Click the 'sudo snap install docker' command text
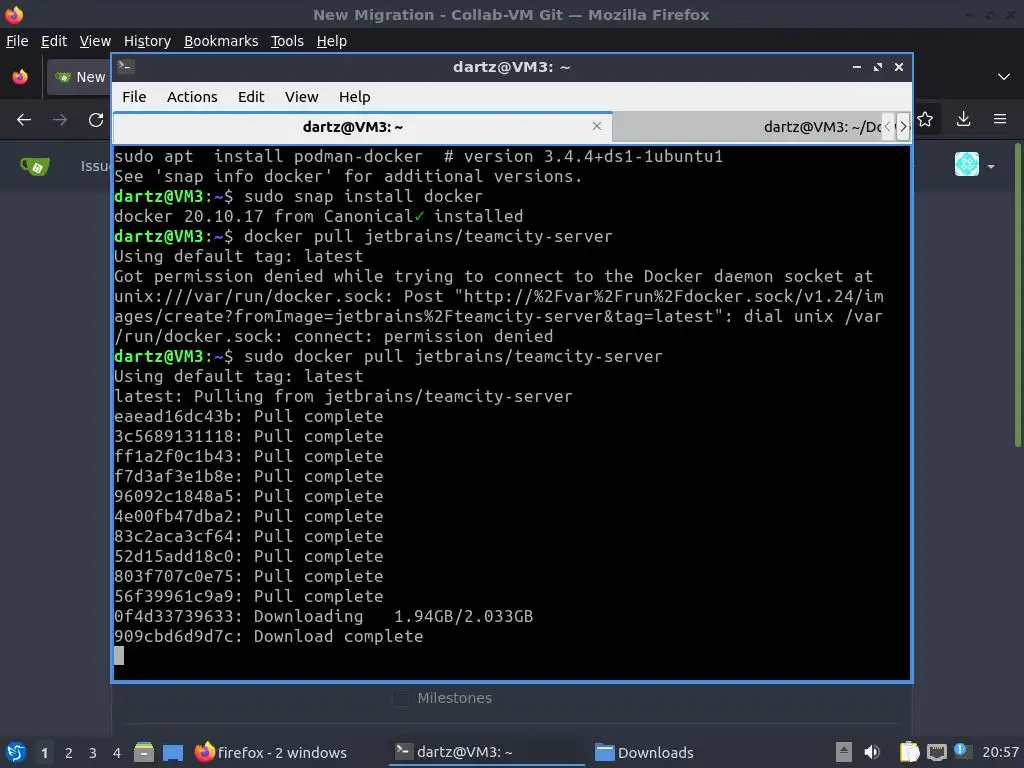Viewport: 1024px width, 768px height. tap(363, 196)
